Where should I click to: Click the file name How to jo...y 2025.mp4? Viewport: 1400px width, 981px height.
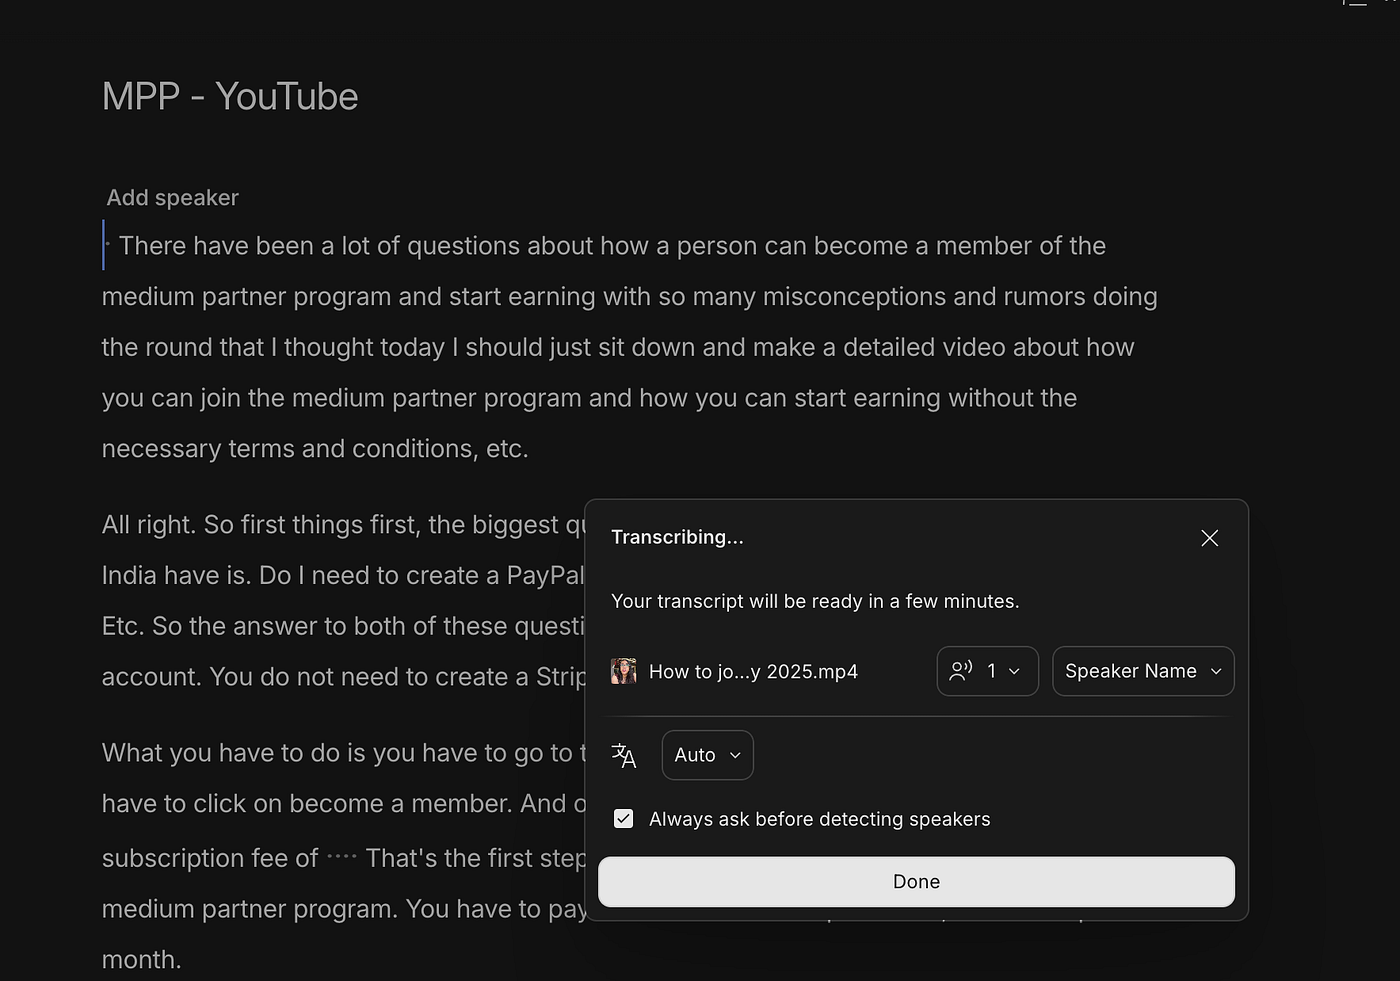point(753,672)
